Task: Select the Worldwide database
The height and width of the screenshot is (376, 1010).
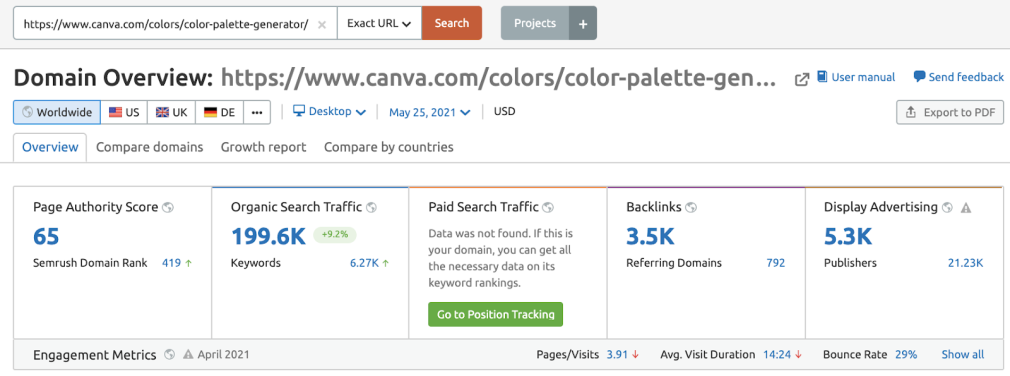Action: [x=57, y=112]
